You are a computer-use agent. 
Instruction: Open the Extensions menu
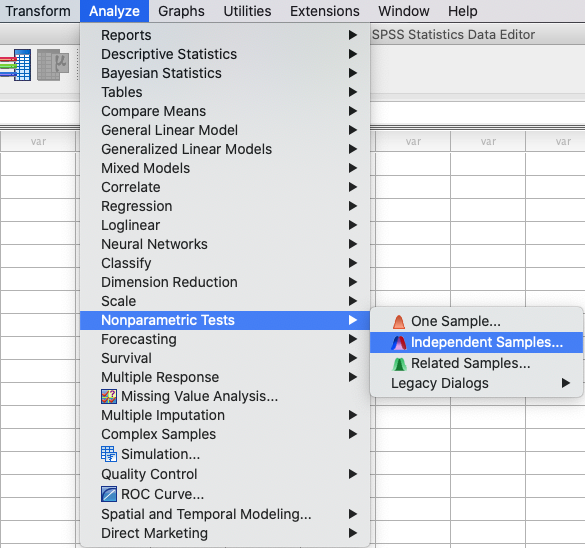pyautogui.click(x=325, y=11)
